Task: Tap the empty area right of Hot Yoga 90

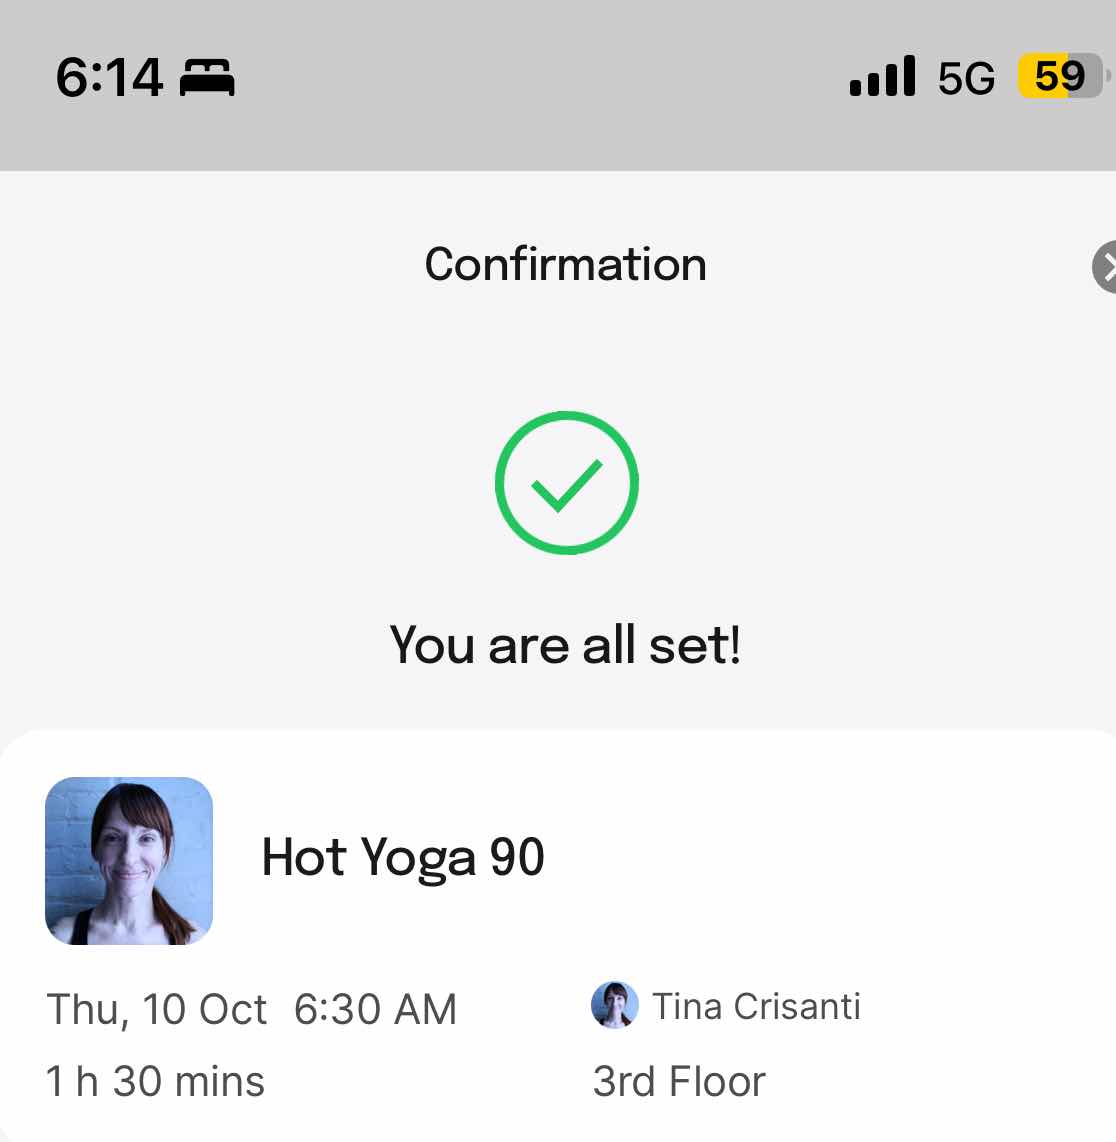Action: point(823,857)
